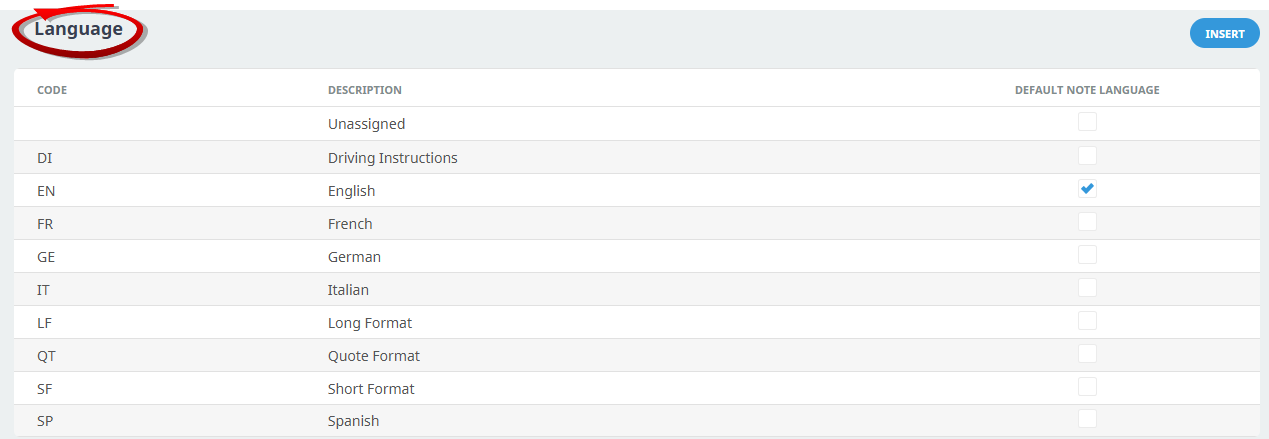Enable Spanish as default note language
This screenshot has width=1269, height=439.
click(x=1087, y=419)
